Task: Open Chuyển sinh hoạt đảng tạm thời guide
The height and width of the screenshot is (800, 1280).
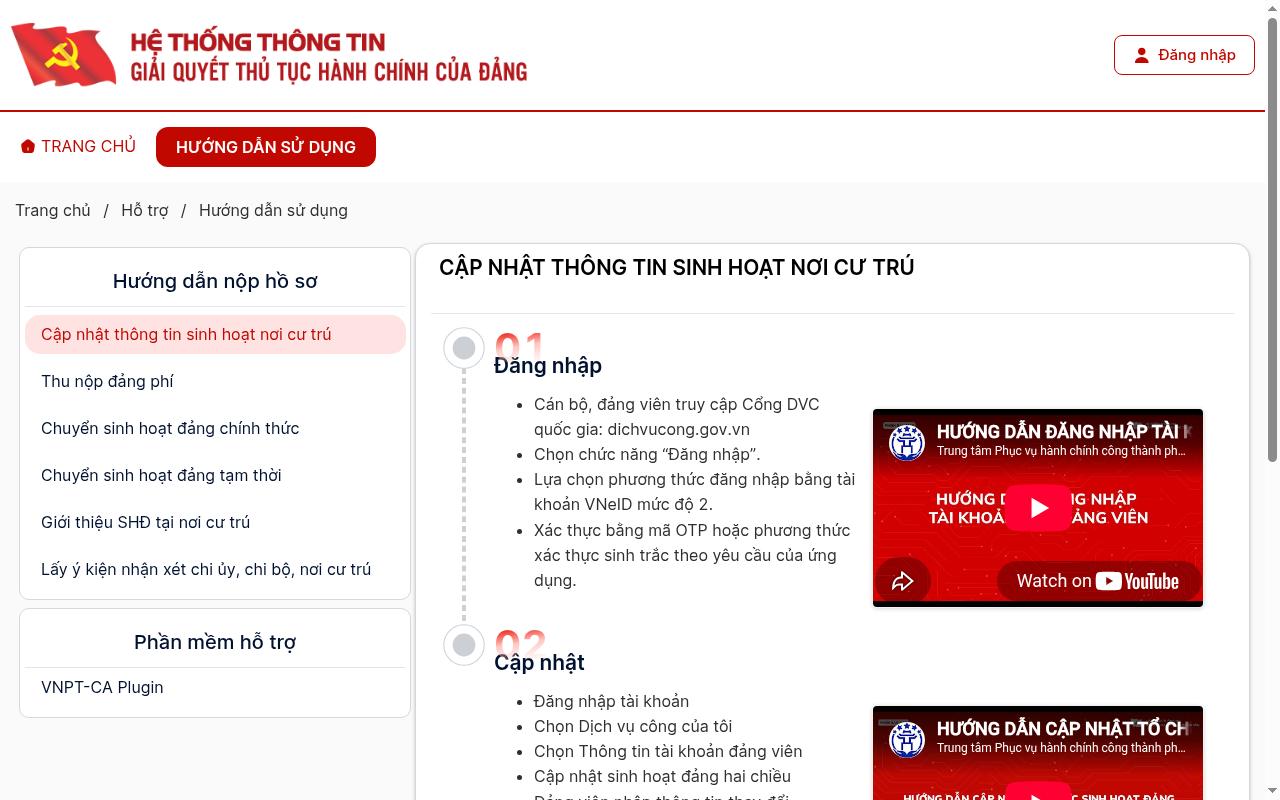Action: 215,475
